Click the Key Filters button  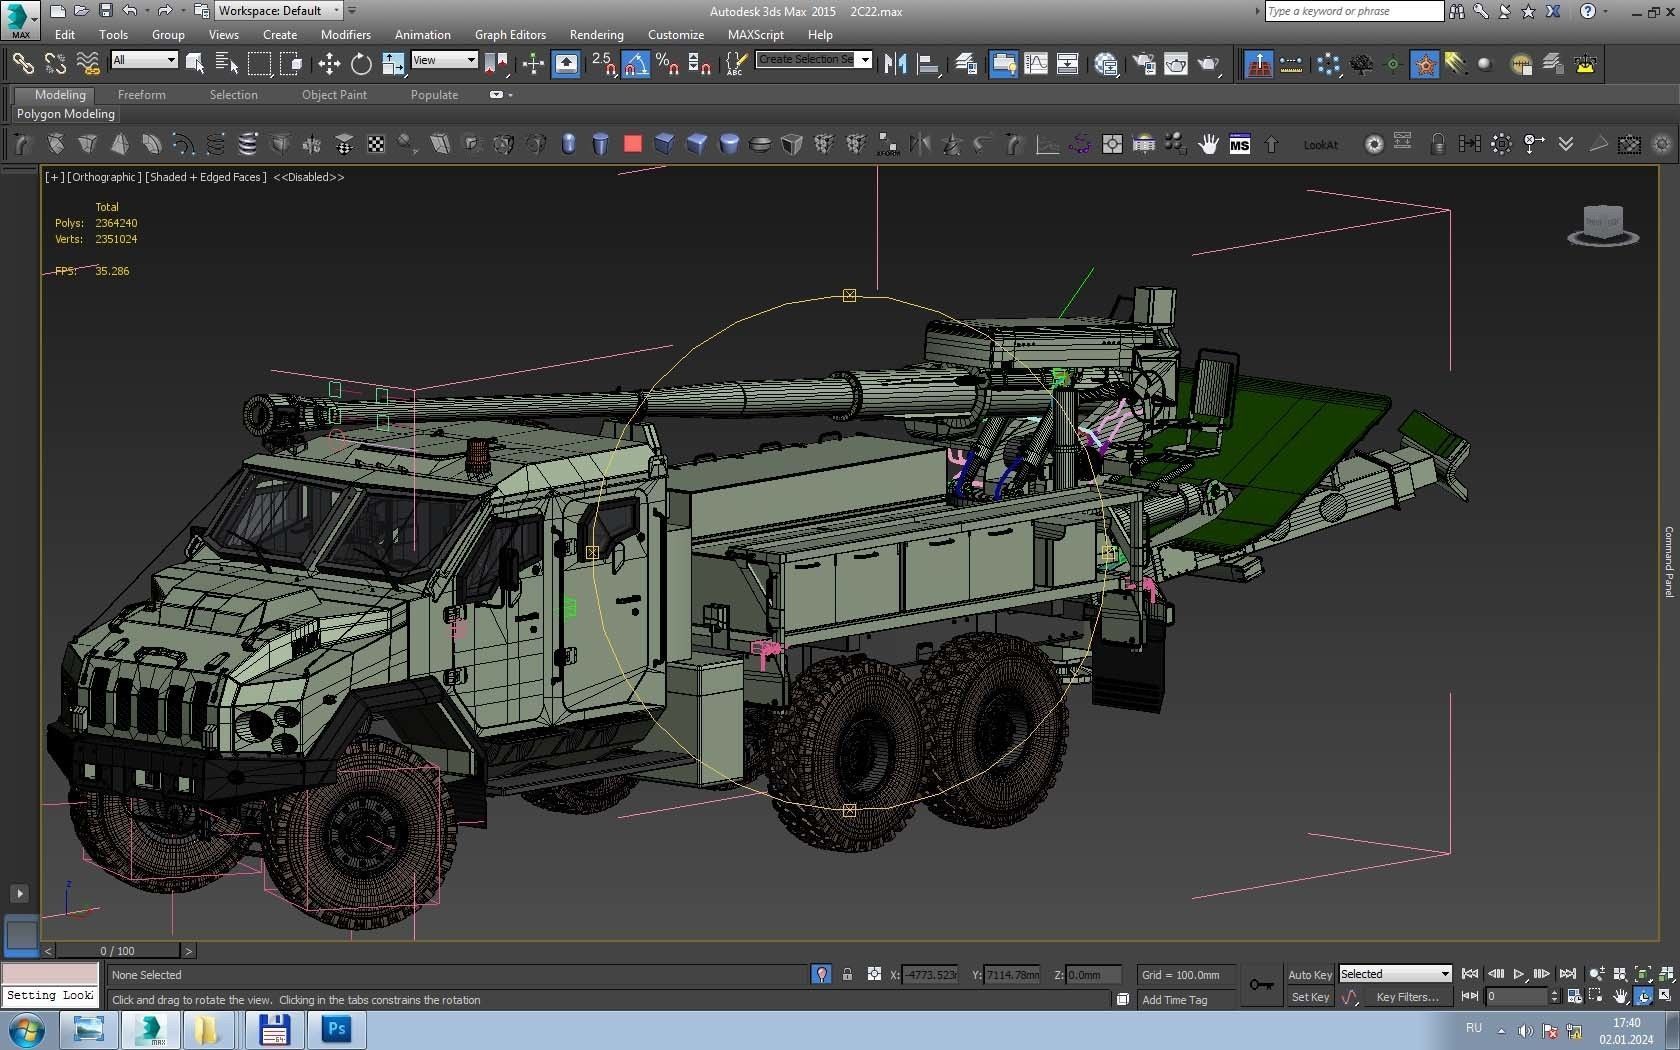pos(1406,997)
